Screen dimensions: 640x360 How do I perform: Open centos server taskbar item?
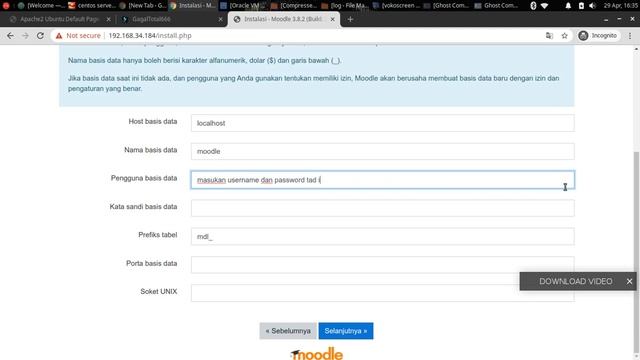click(92, 6)
